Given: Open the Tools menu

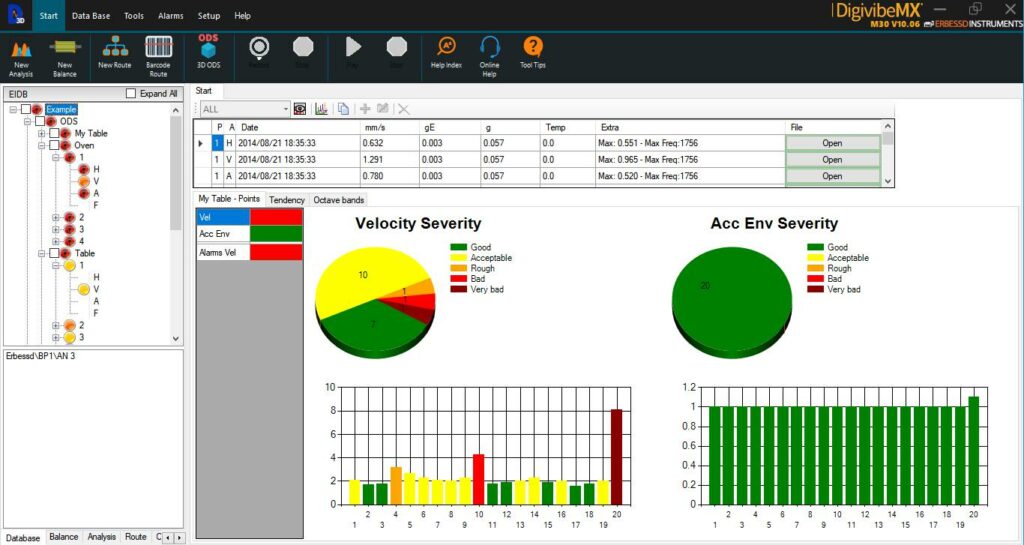Looking at the screenshot, I should (134, 16).
